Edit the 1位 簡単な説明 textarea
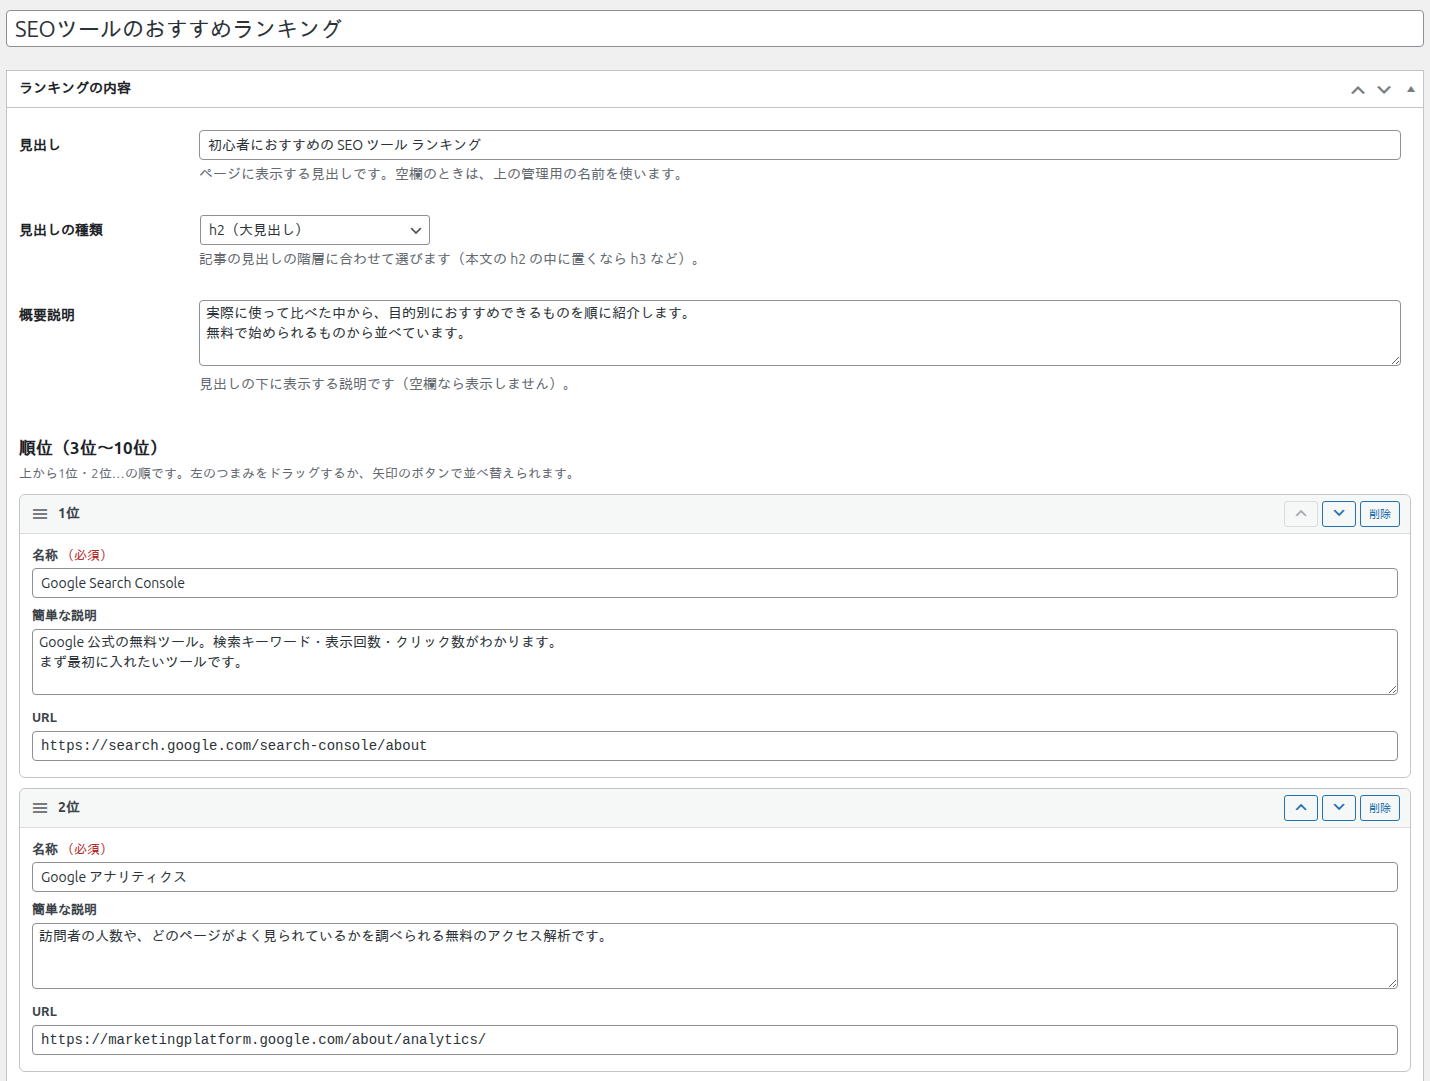Image resolution: width=1430 pixels, height=1081 pixels. pyautogui.click(x=715, y=662)
